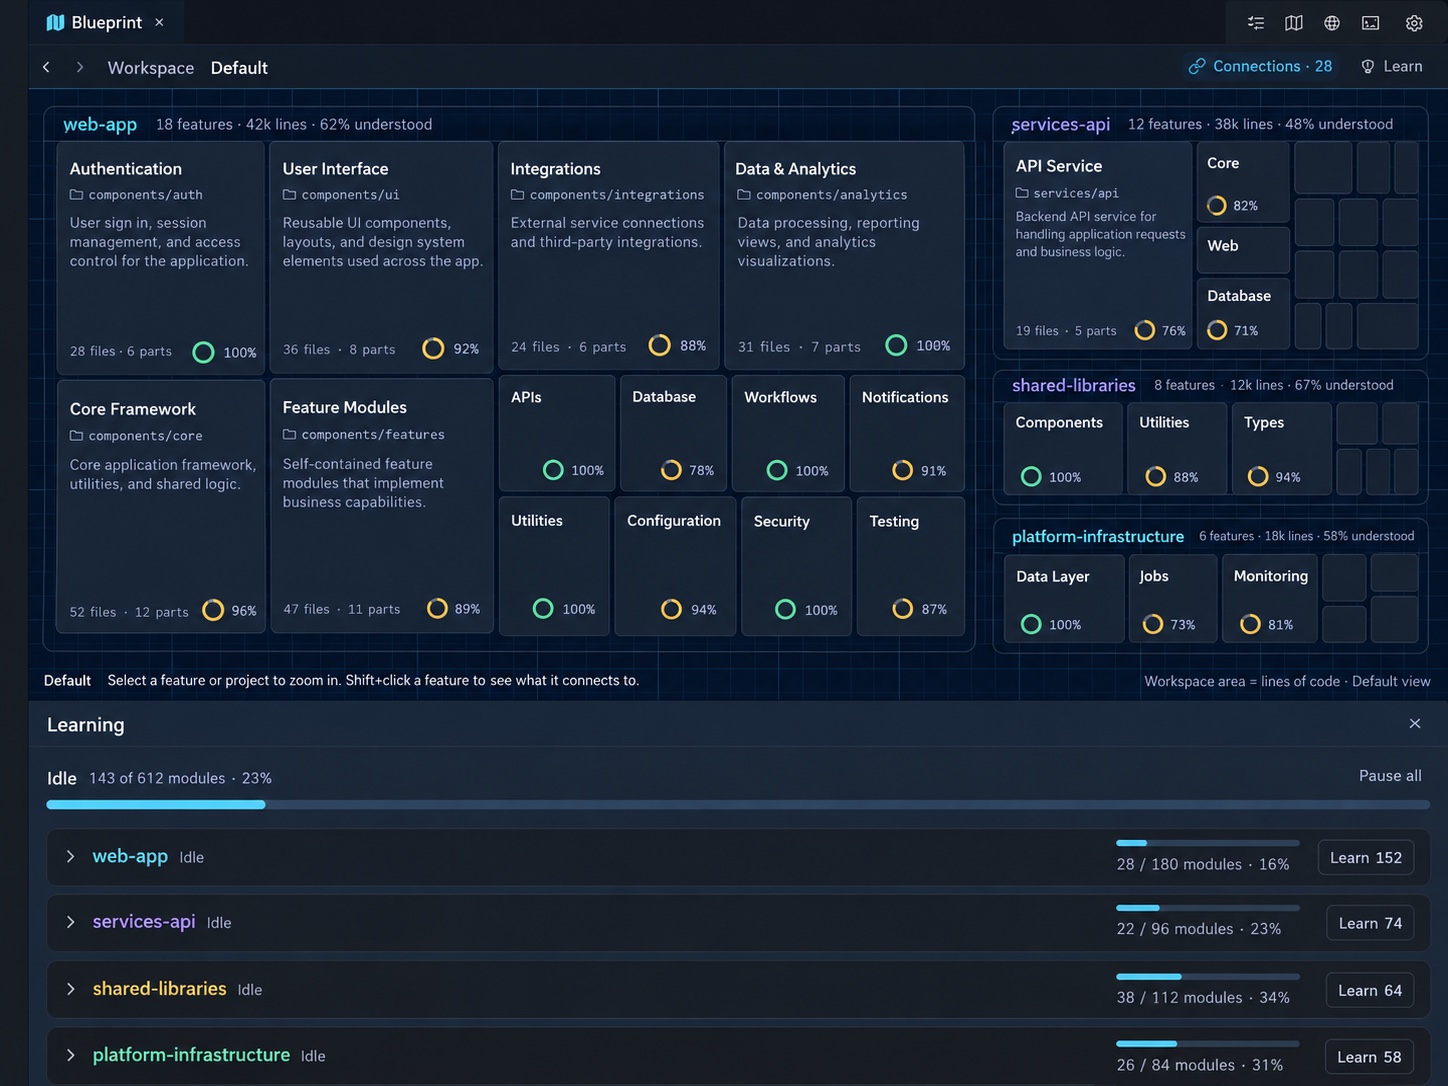Image resolution: width=1448 pixels, height=1086 pixels.
Task: Click the Learn 64 button
Action: pyautogui.click(x=1370, y=991)
